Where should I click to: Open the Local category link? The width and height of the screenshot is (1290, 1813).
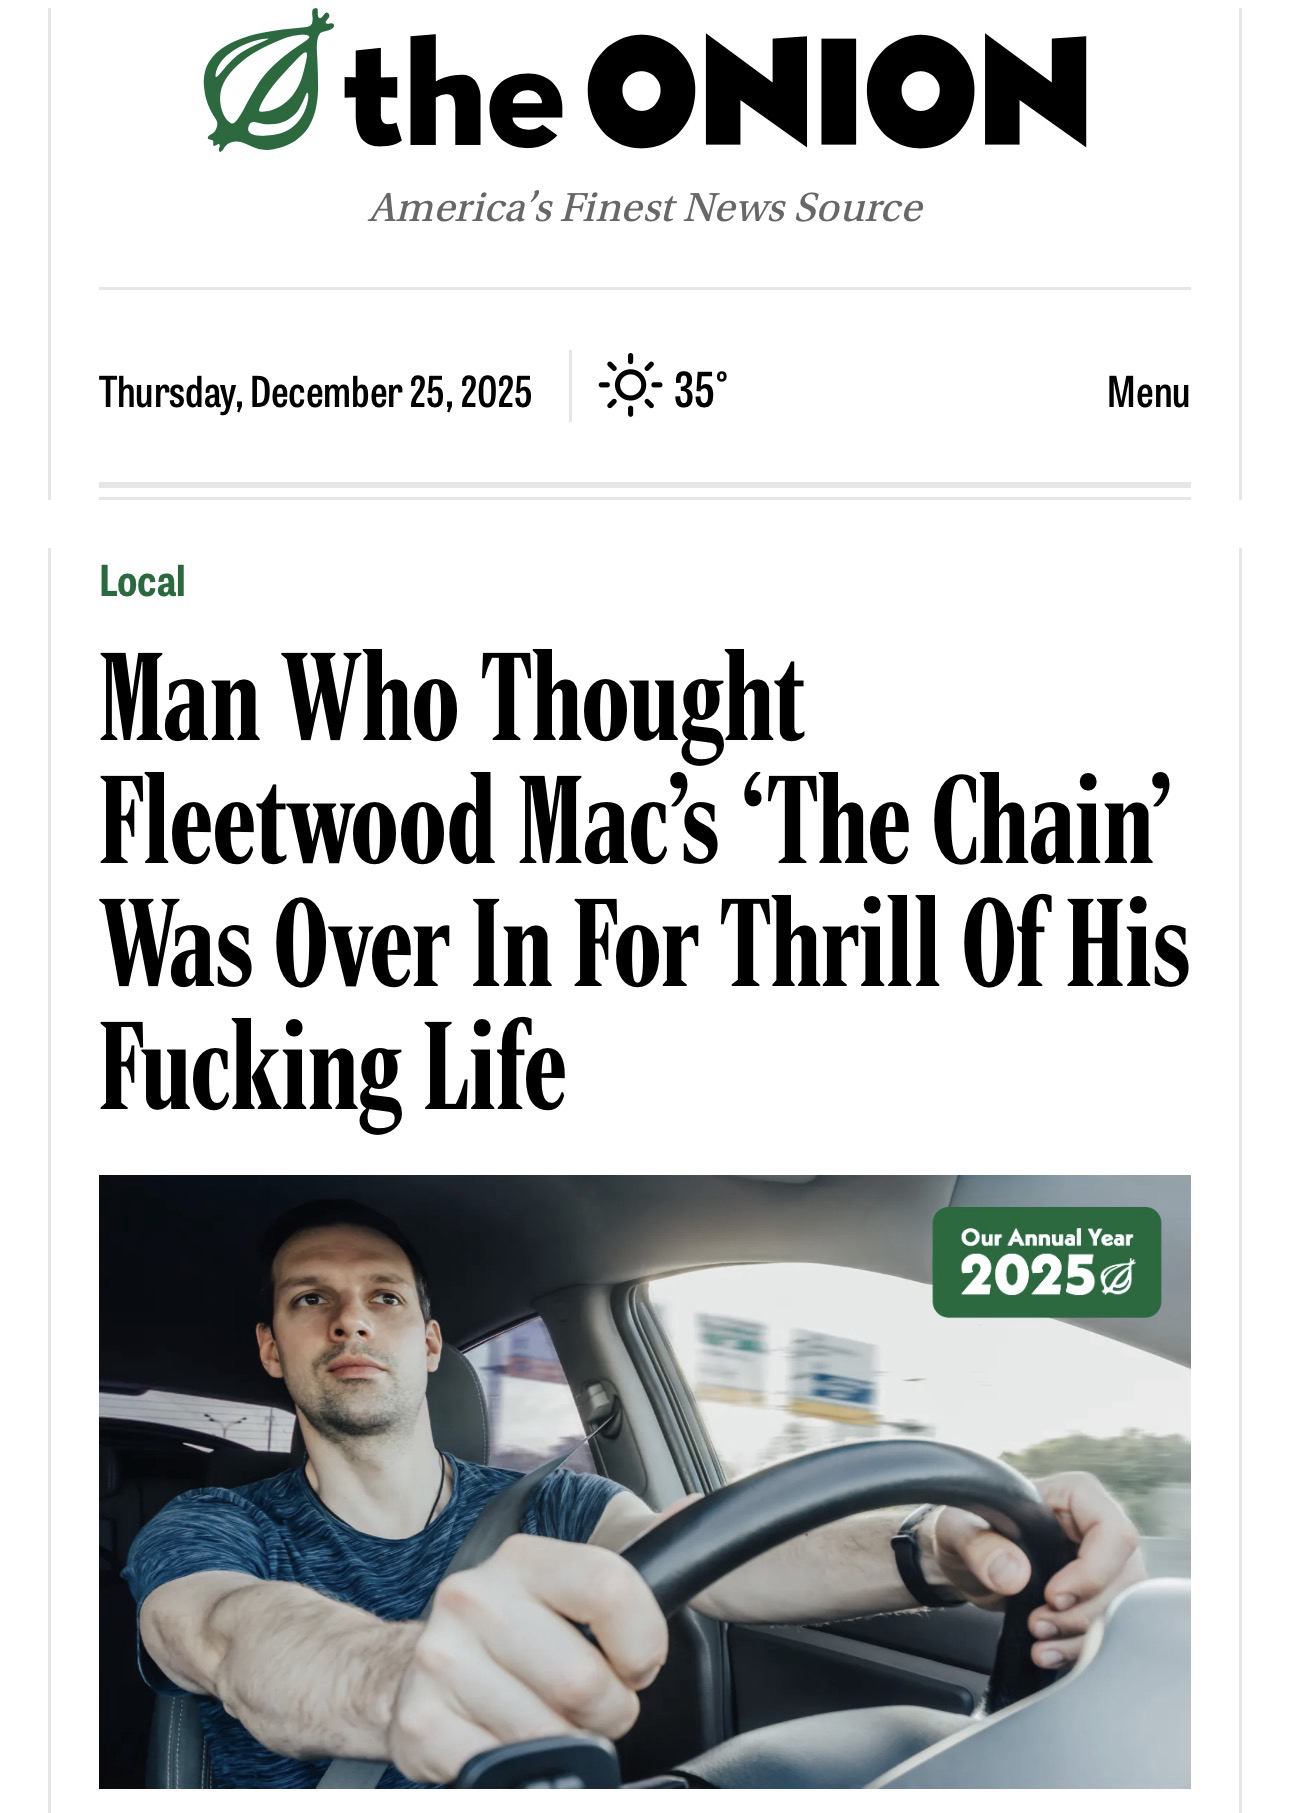tap(142, 582)
